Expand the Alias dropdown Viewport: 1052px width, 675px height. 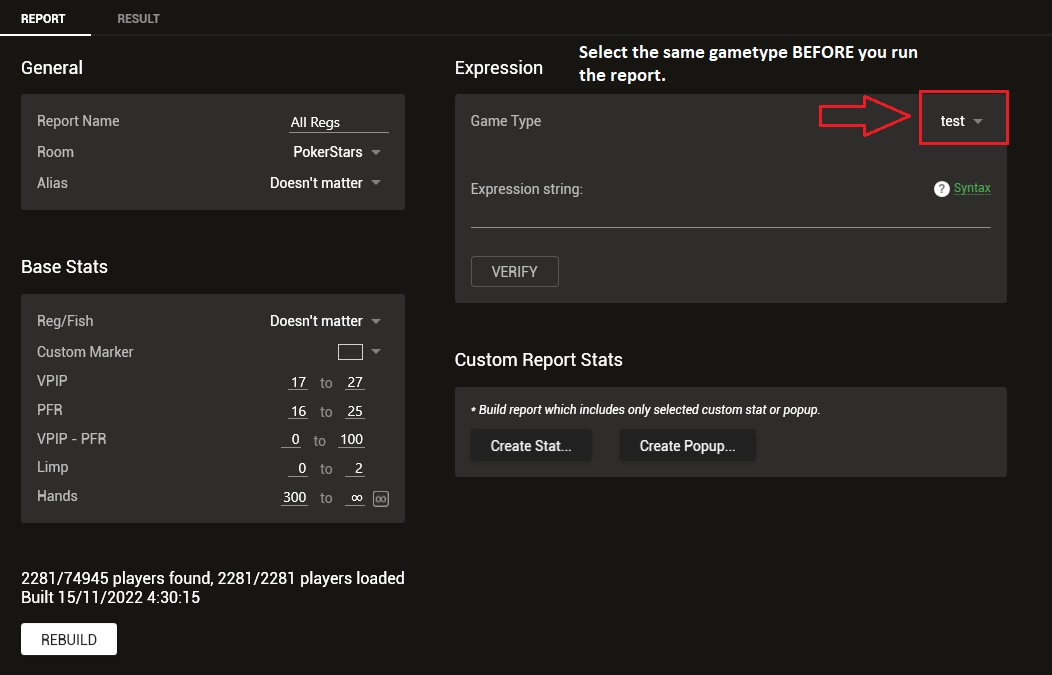[x=325, y=183]
